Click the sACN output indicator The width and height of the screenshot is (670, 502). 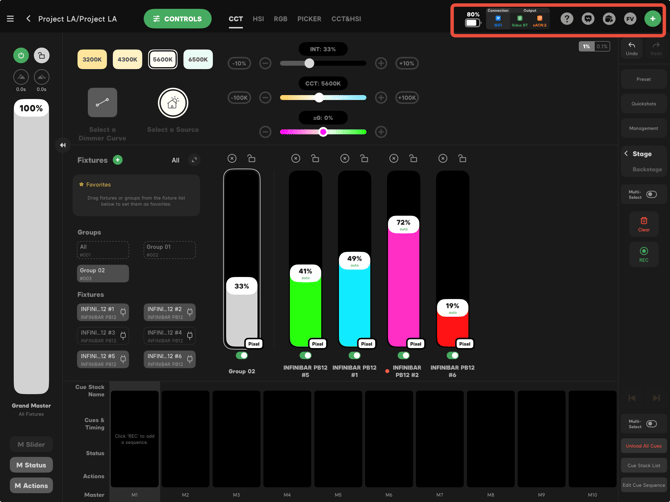(x=540, y=21)
